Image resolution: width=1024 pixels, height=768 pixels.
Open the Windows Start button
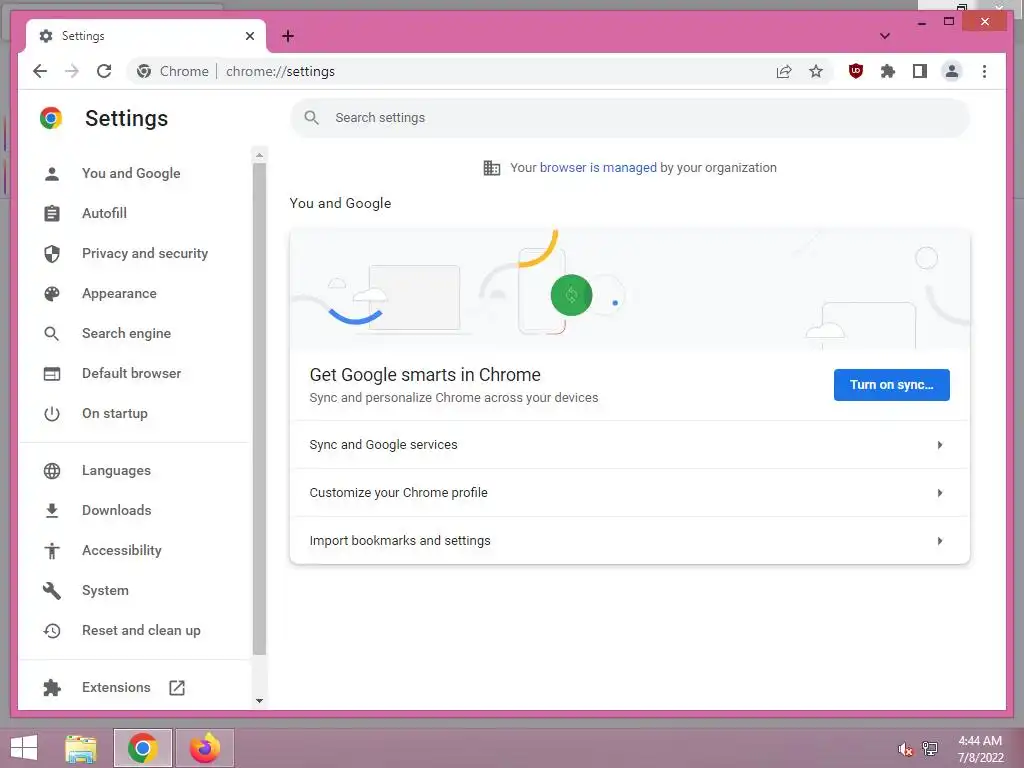pos(24,748)
